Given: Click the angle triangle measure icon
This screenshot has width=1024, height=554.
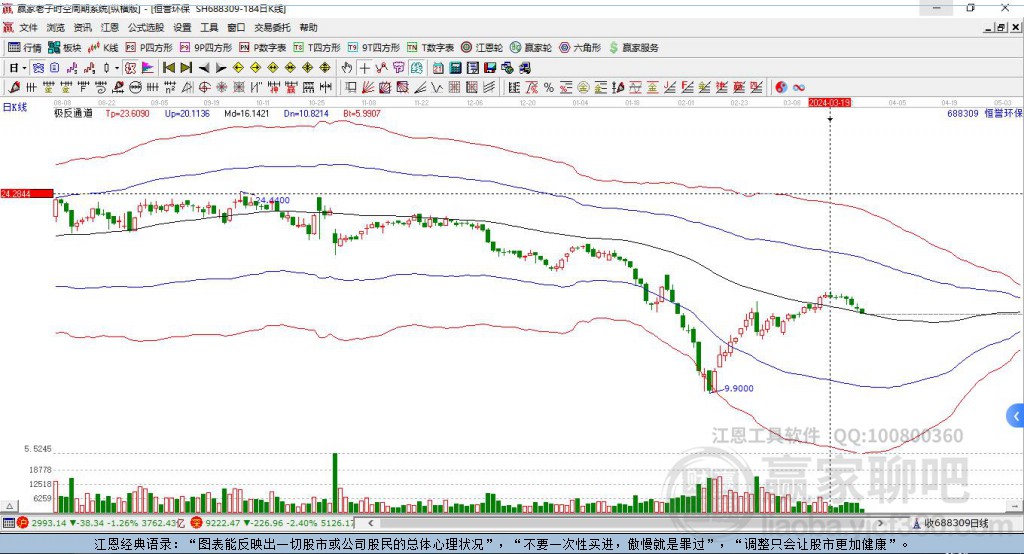Looking at the screenshot, I should pos(187,88).
